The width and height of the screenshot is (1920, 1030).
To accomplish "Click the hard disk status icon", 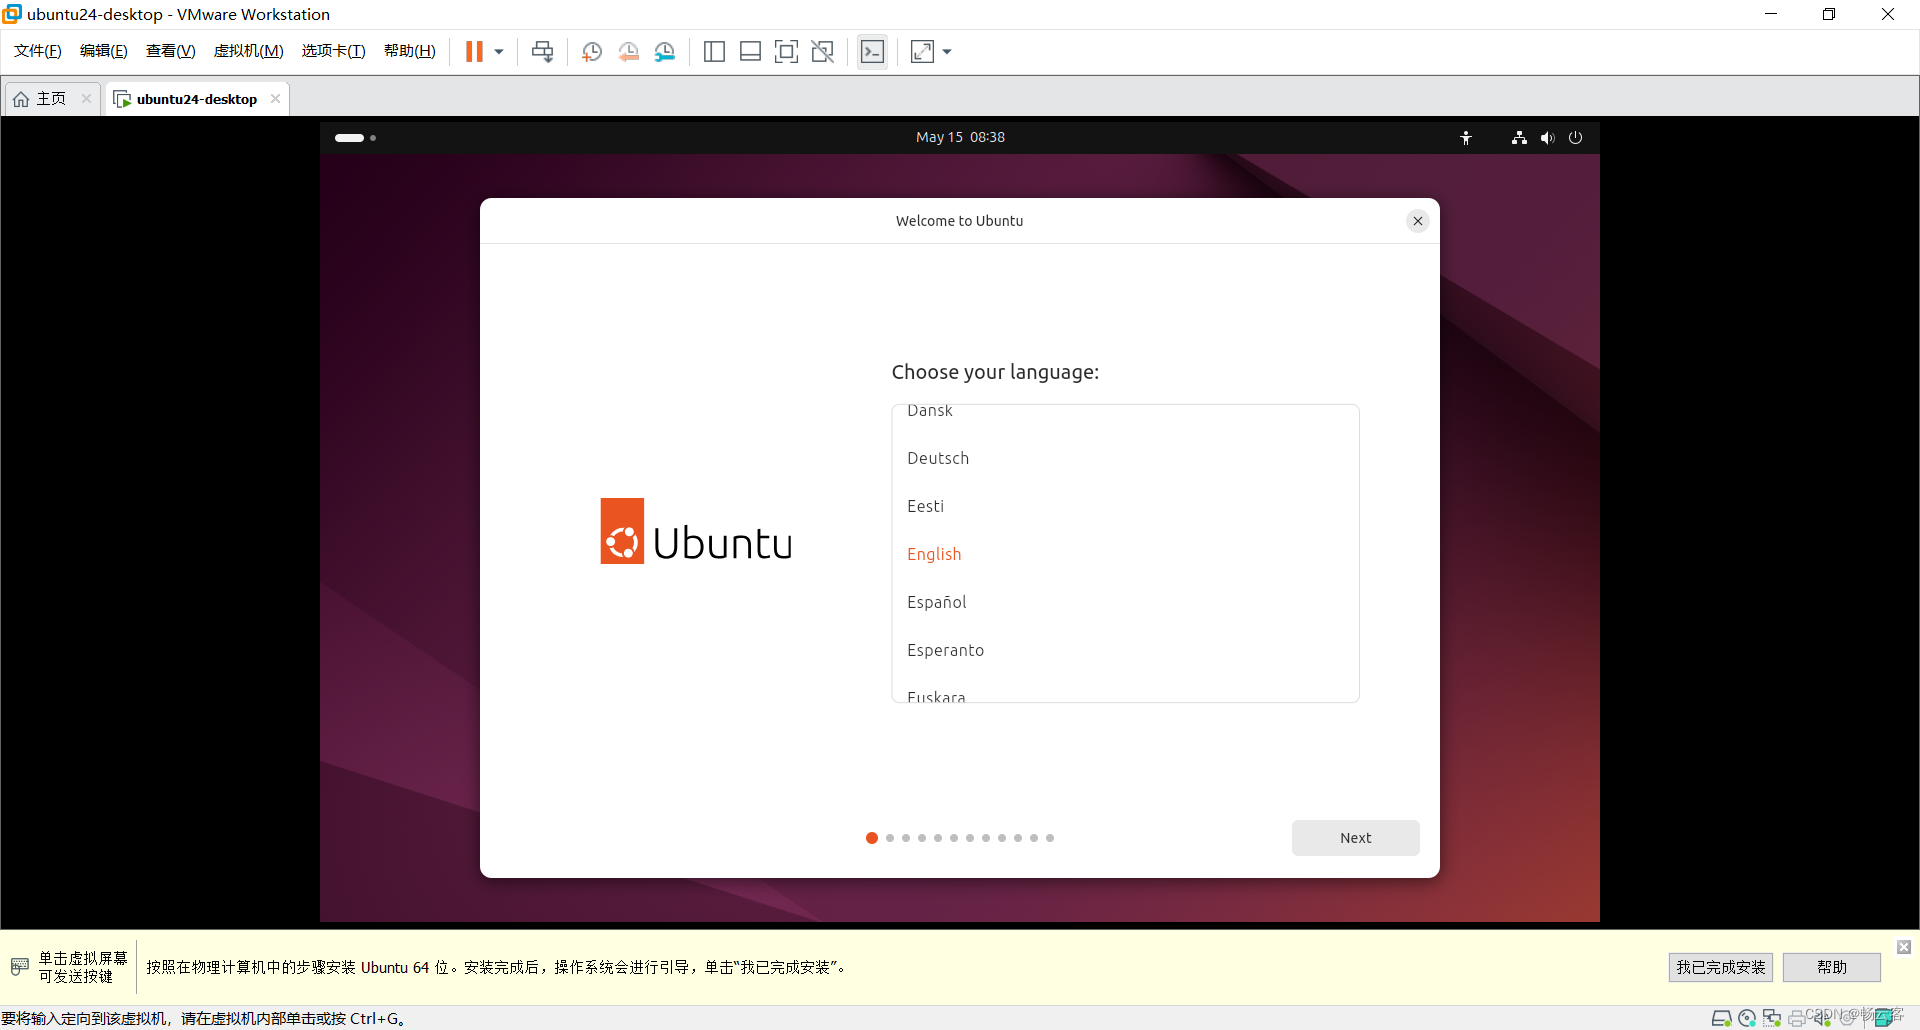I will click(1722, 1019).
